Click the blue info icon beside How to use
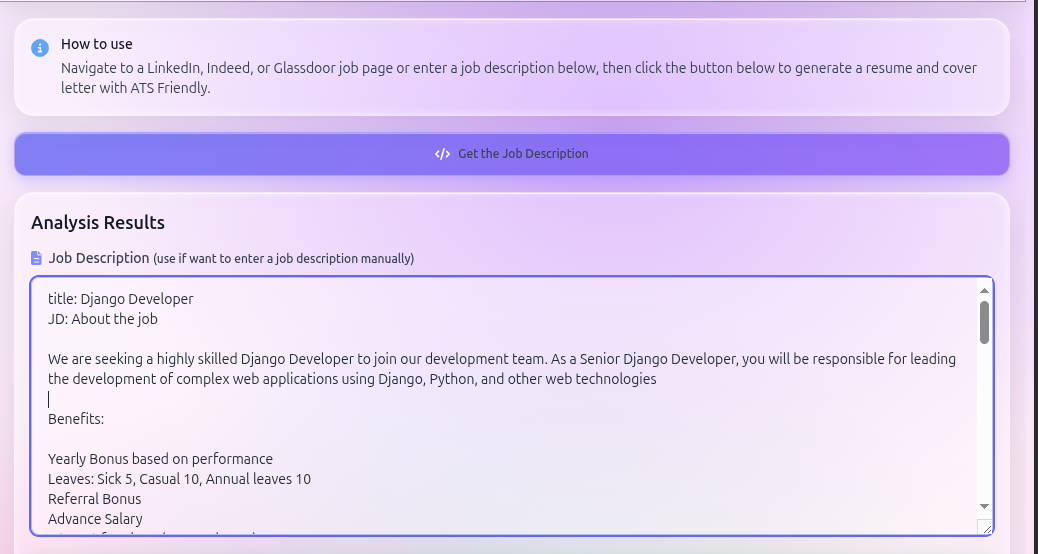The height and width of the screenshot is (554, 1038). pos(40,48)
